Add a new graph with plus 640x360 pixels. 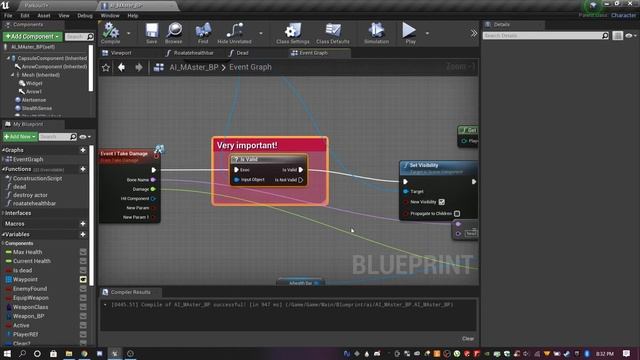pos(83,150)
